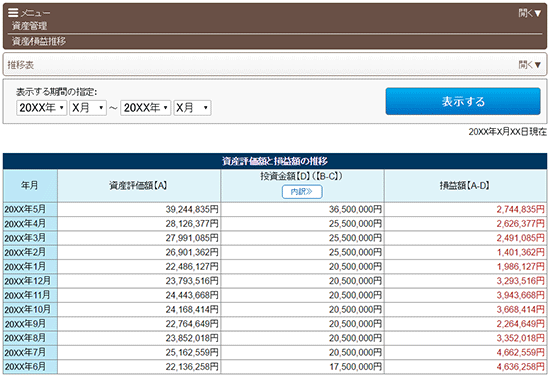Click asset value 24,168,414円
This screenshot has height=377, width=550.
[x=192, y=310]
